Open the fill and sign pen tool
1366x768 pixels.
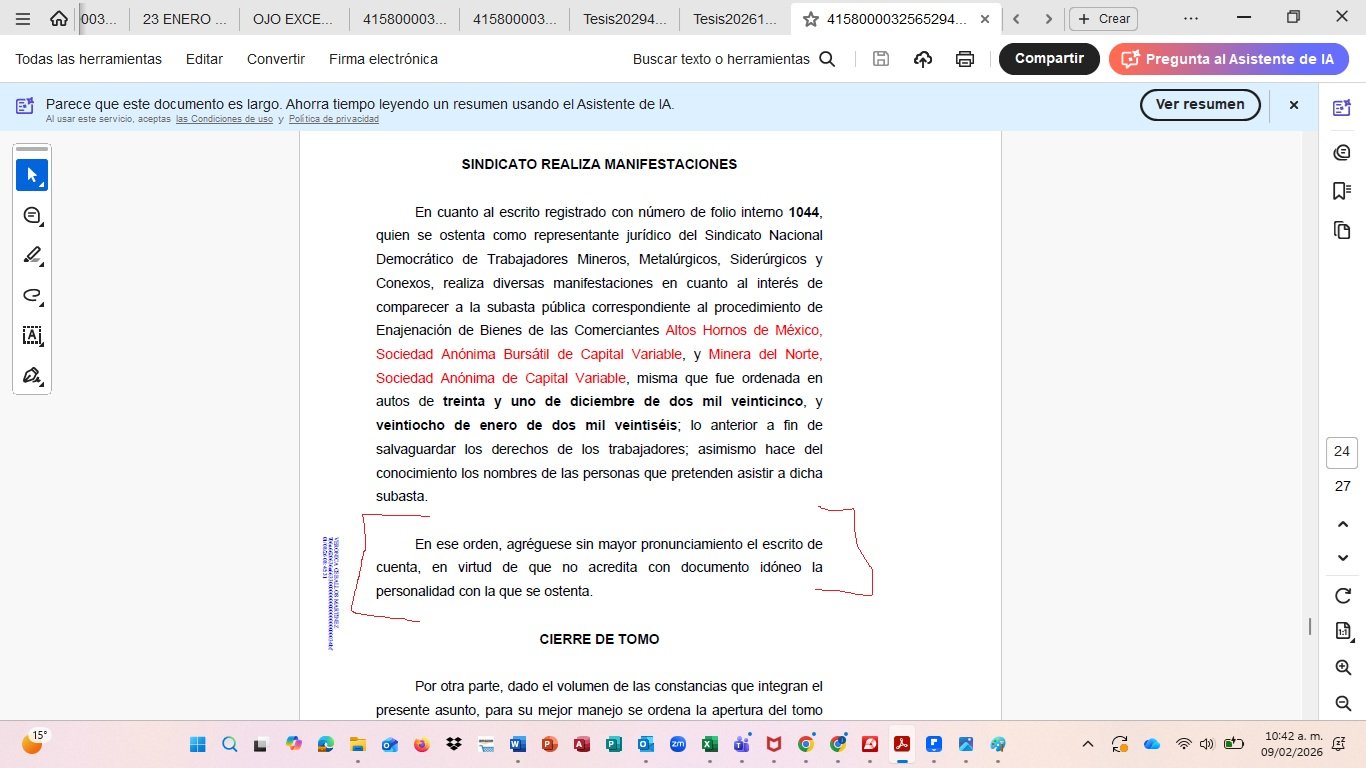(31, 376)
